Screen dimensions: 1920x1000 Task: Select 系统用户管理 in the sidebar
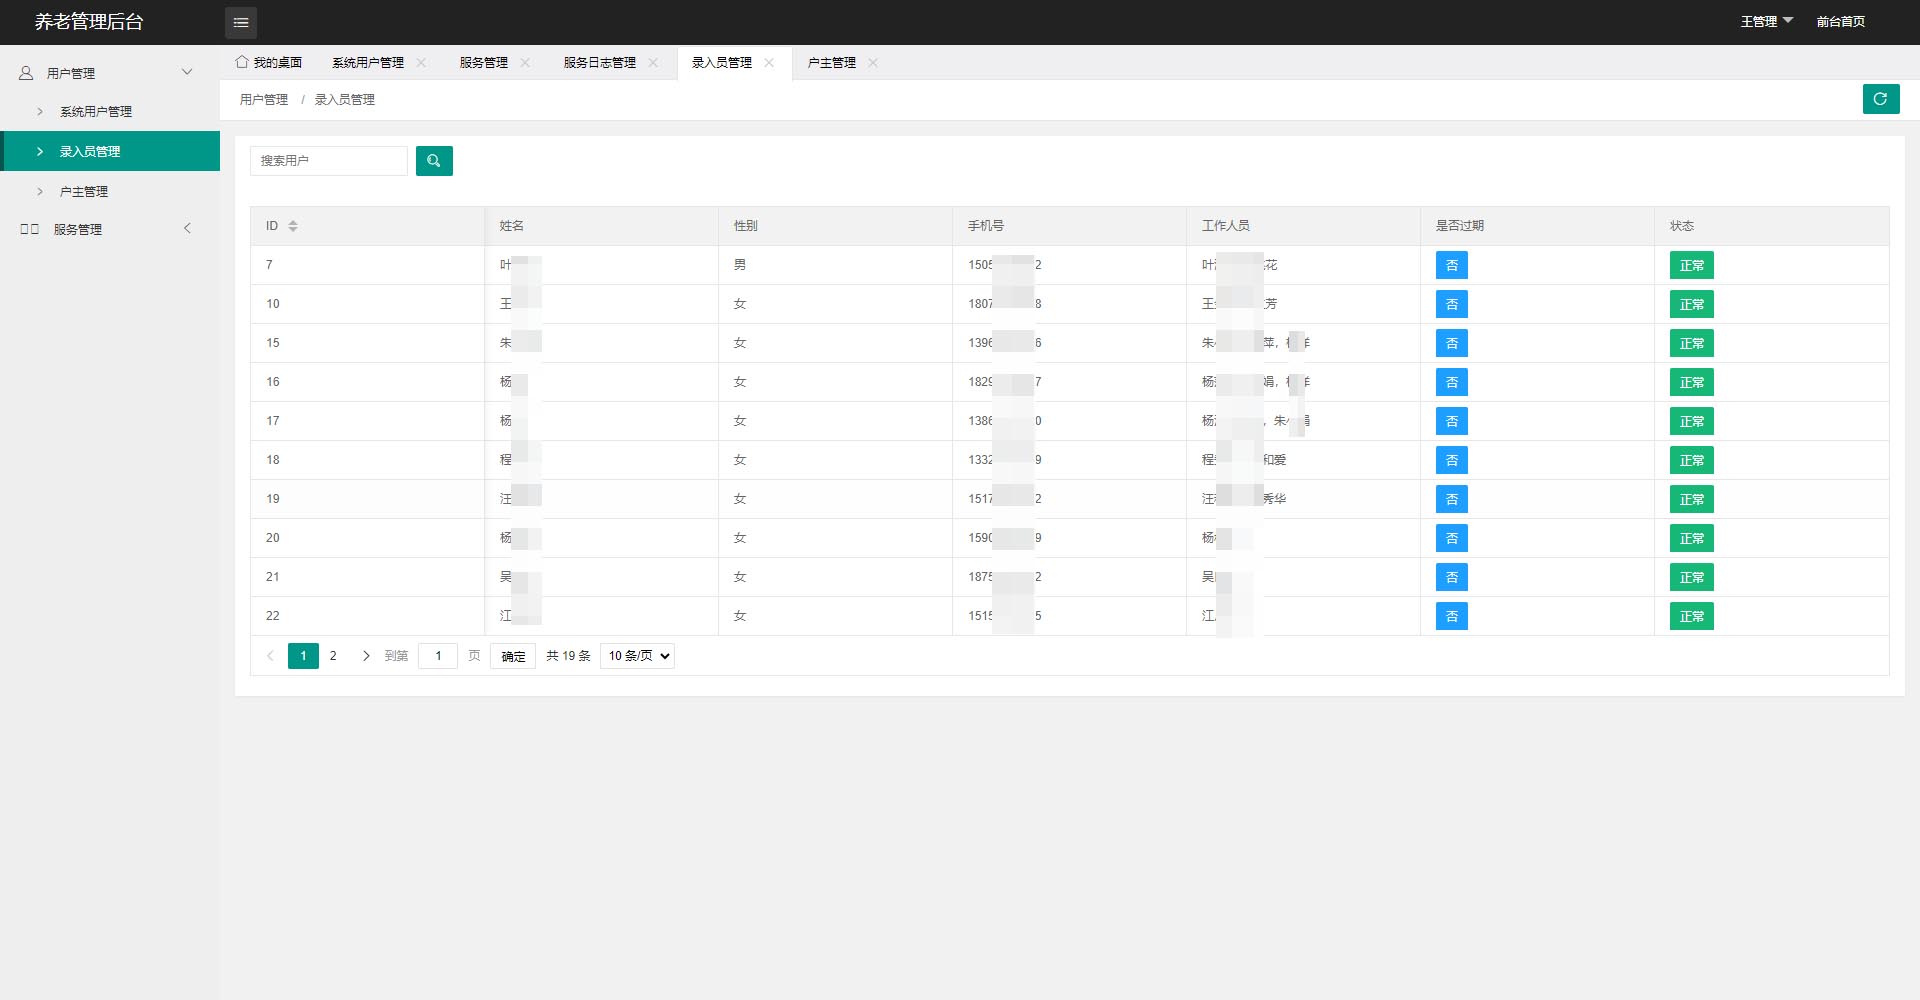point(96,112)
